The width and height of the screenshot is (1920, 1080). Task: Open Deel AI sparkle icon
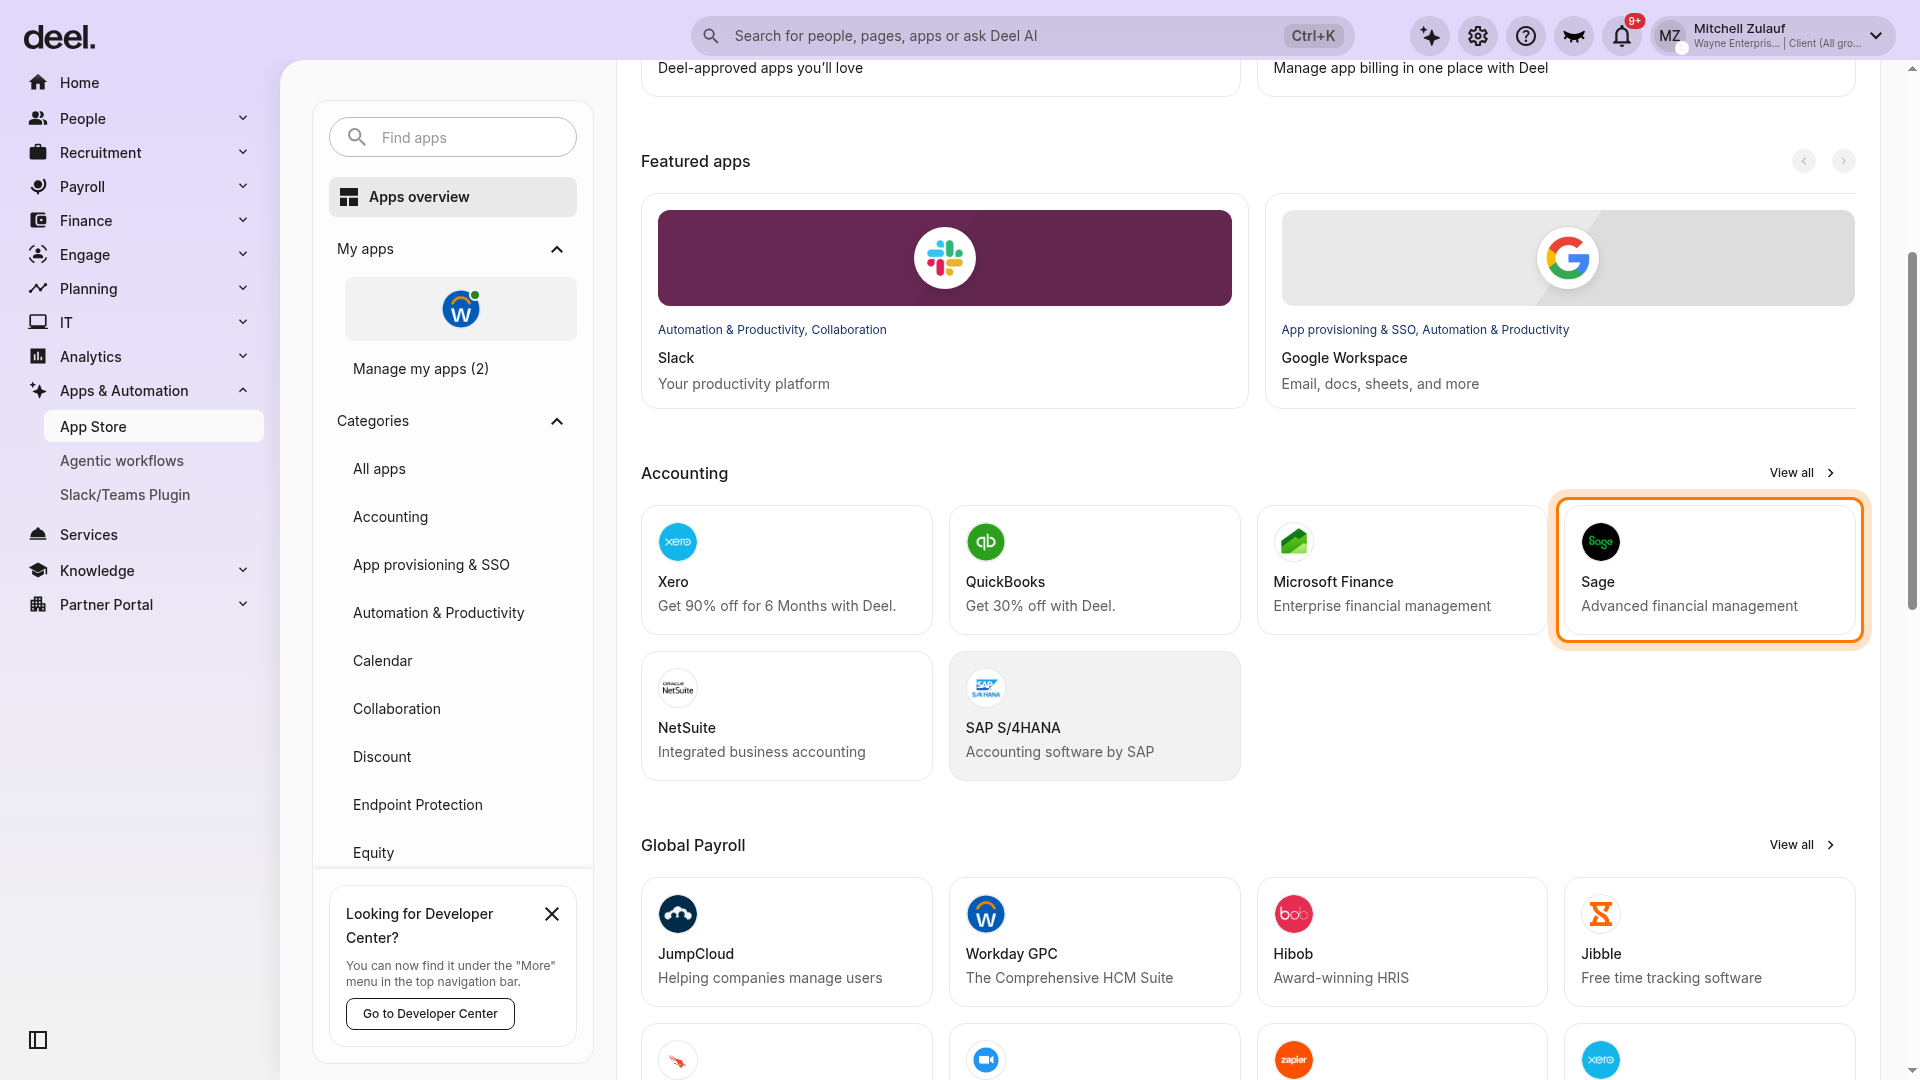(1430, 36)
